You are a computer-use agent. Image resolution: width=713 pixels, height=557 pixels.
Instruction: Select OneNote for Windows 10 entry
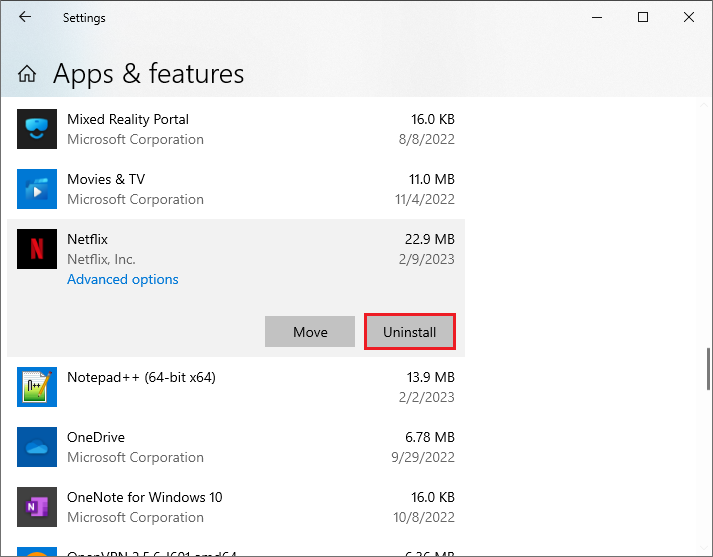[145, 497]
